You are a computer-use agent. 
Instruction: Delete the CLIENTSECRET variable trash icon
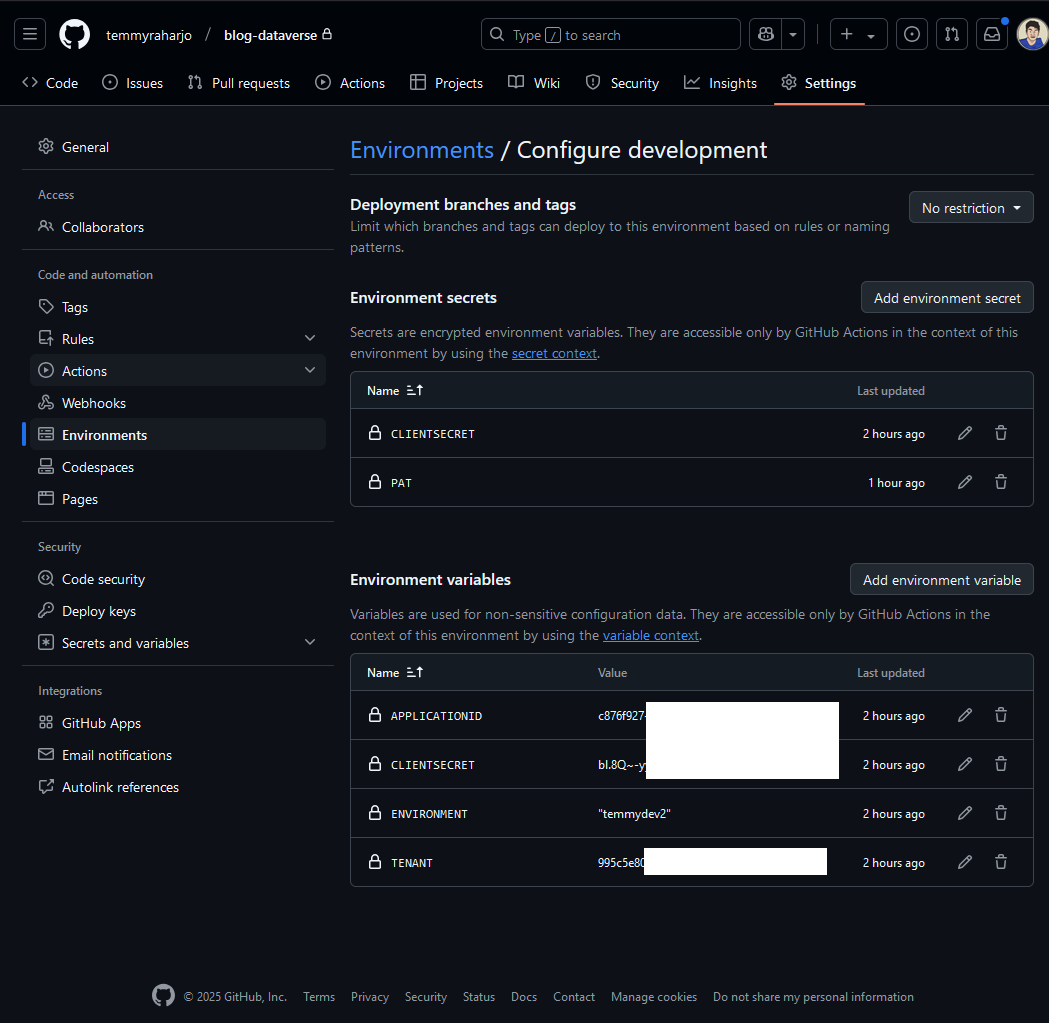tap(1001, 764)
